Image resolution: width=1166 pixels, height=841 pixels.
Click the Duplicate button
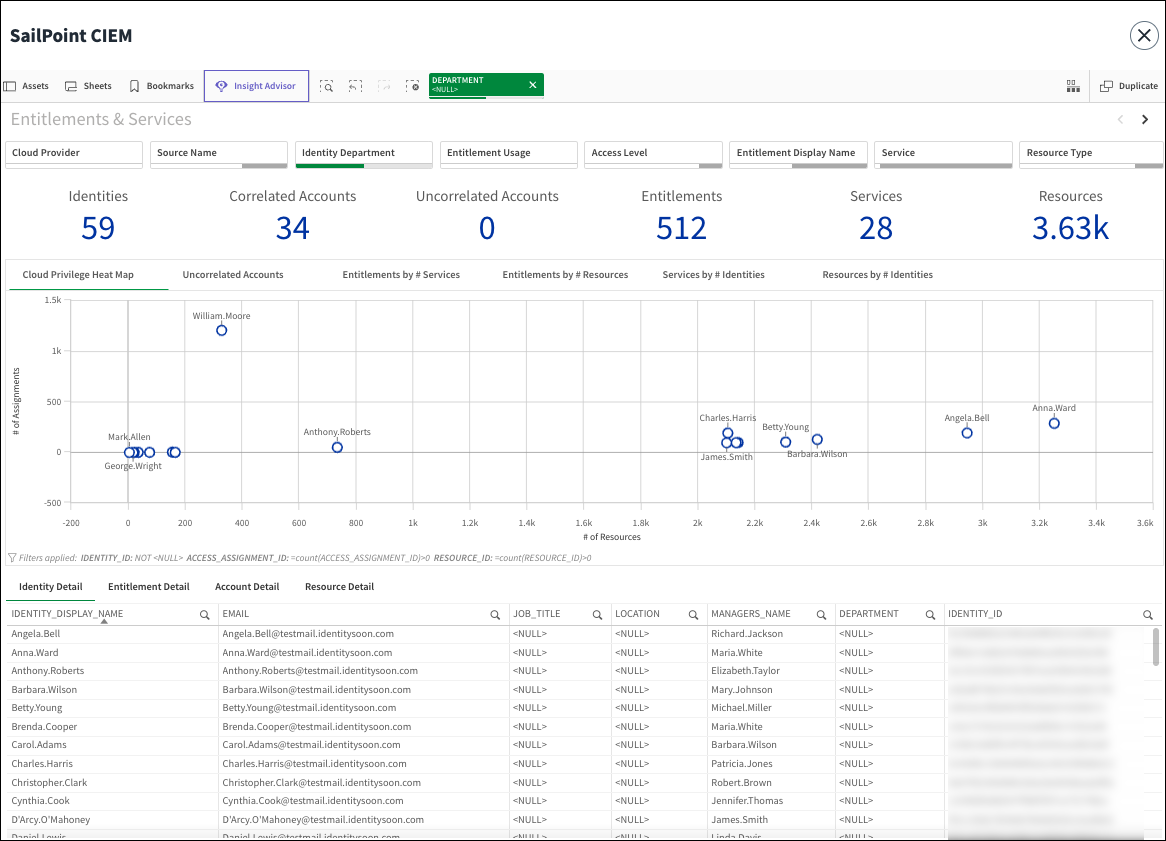click(x=1129, y=86)
